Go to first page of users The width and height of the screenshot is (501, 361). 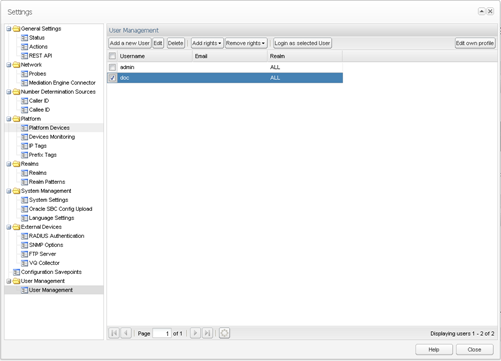pos(114,333)
